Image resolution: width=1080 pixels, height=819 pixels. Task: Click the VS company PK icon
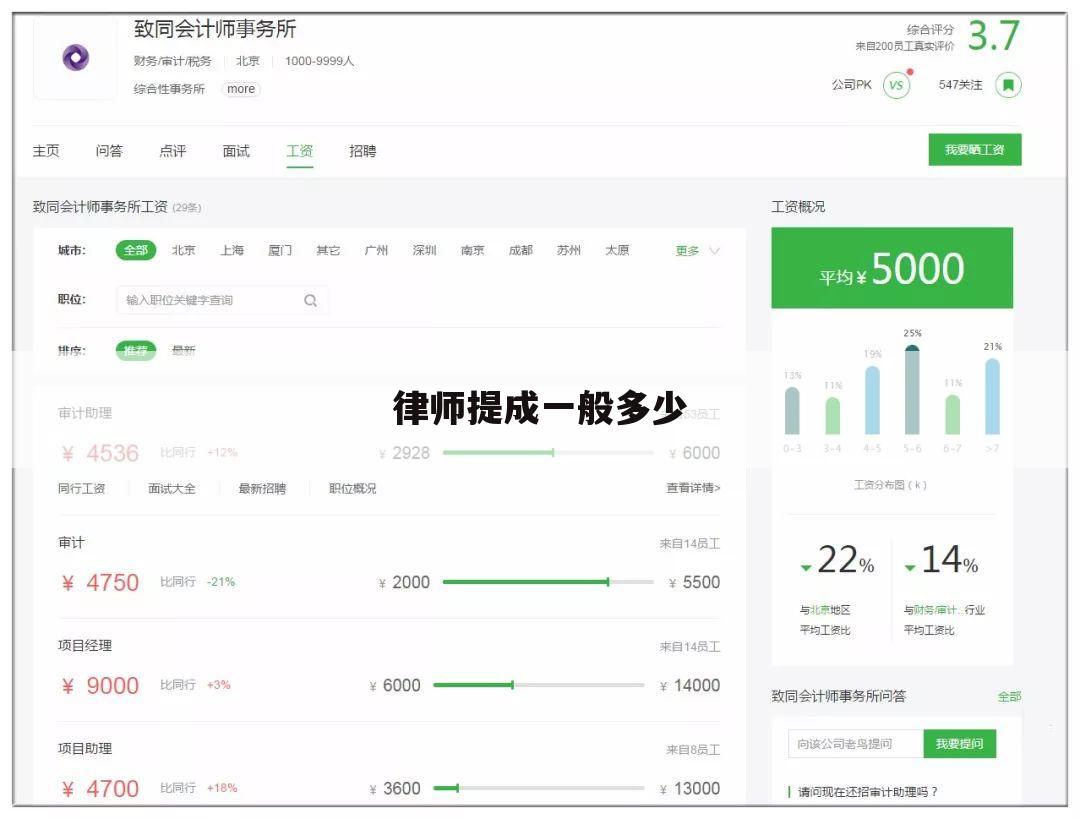896,85
